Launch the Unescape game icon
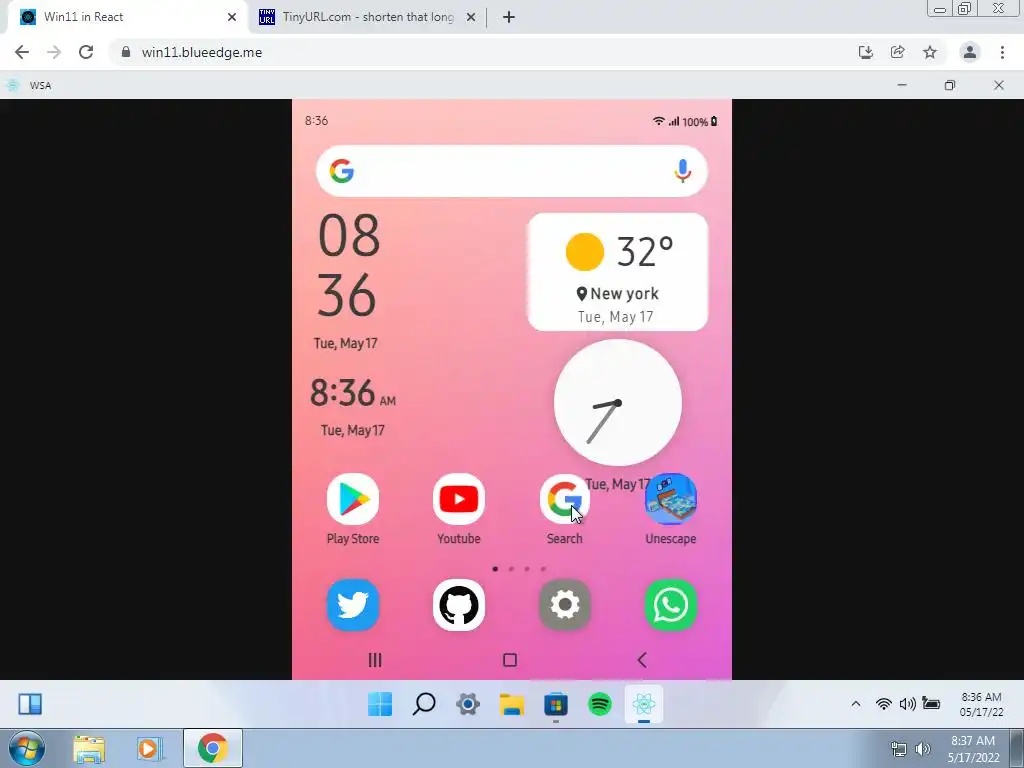This screenshot has width=1024, height=768. (x=671, y=500)
